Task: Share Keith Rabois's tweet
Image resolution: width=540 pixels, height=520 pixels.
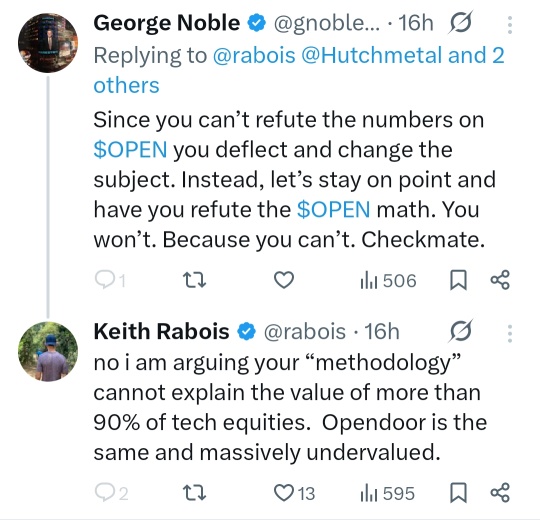Action: tap(500, 492)
